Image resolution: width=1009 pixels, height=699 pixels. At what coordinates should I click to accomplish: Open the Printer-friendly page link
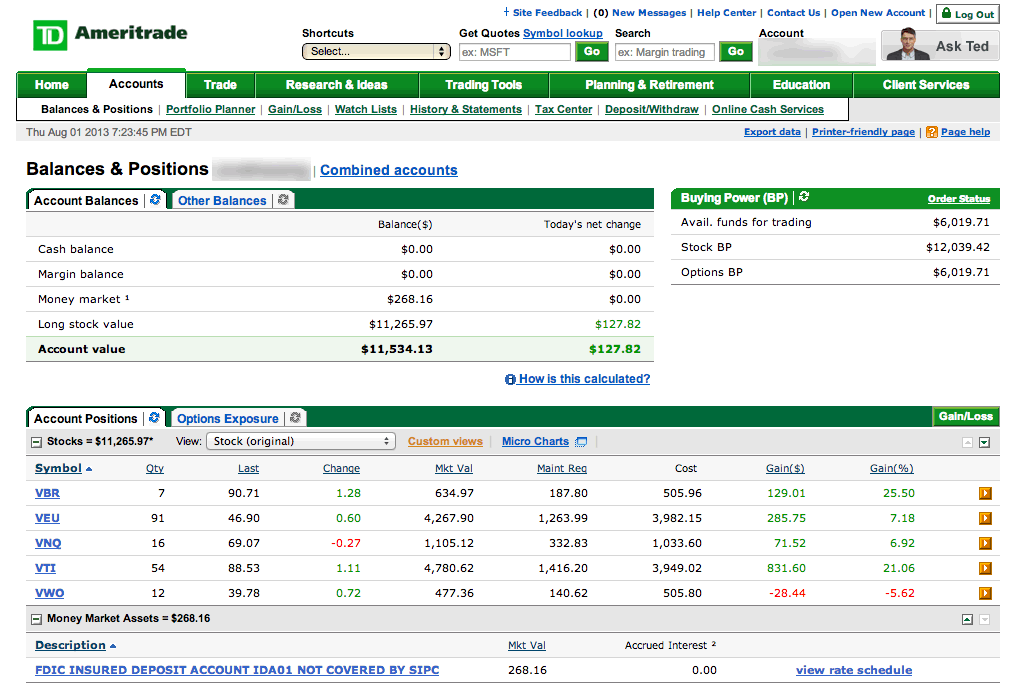[864, 132]
